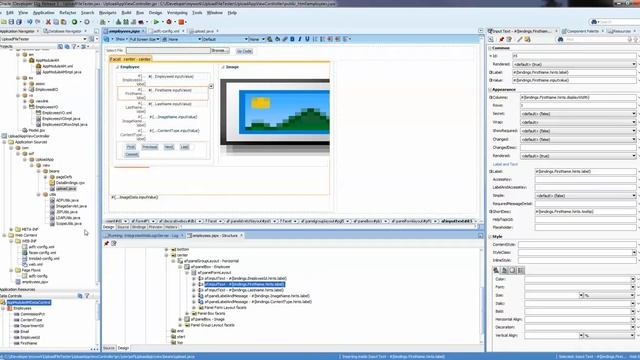
Task: Click the first style tab icon above Color
Action: pyautogui.click(x=496, y=270)
